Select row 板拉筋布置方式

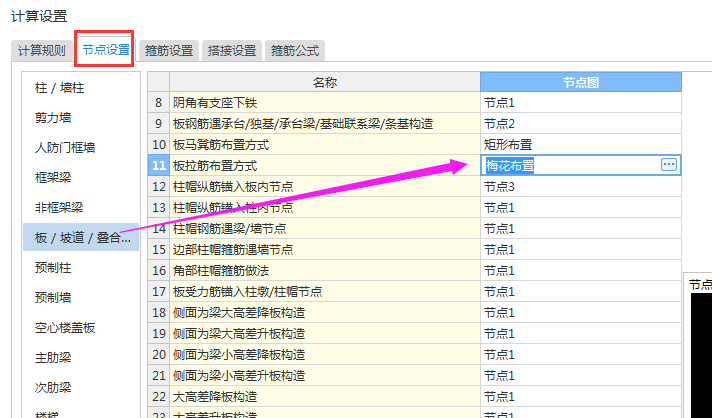click(x=325, y=166)
